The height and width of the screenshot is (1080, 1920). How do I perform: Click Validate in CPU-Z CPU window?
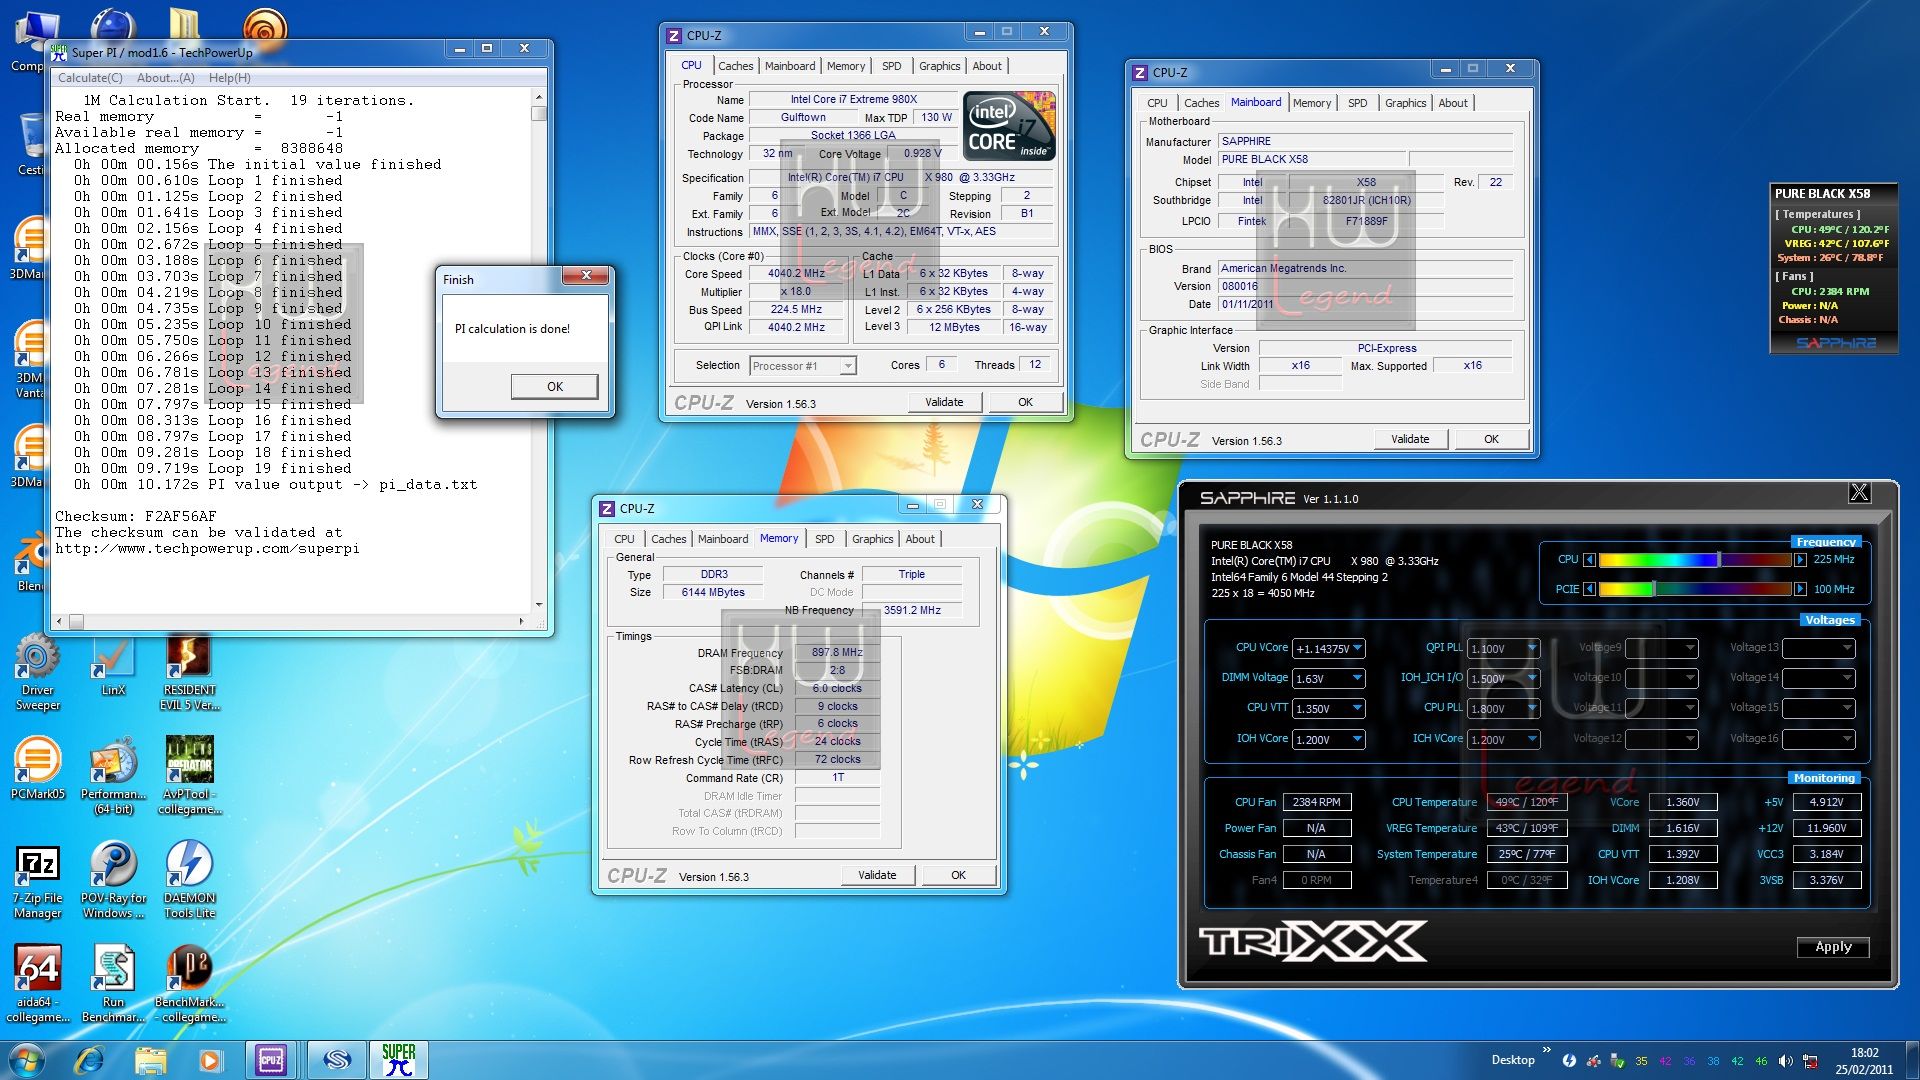[944, 402]
